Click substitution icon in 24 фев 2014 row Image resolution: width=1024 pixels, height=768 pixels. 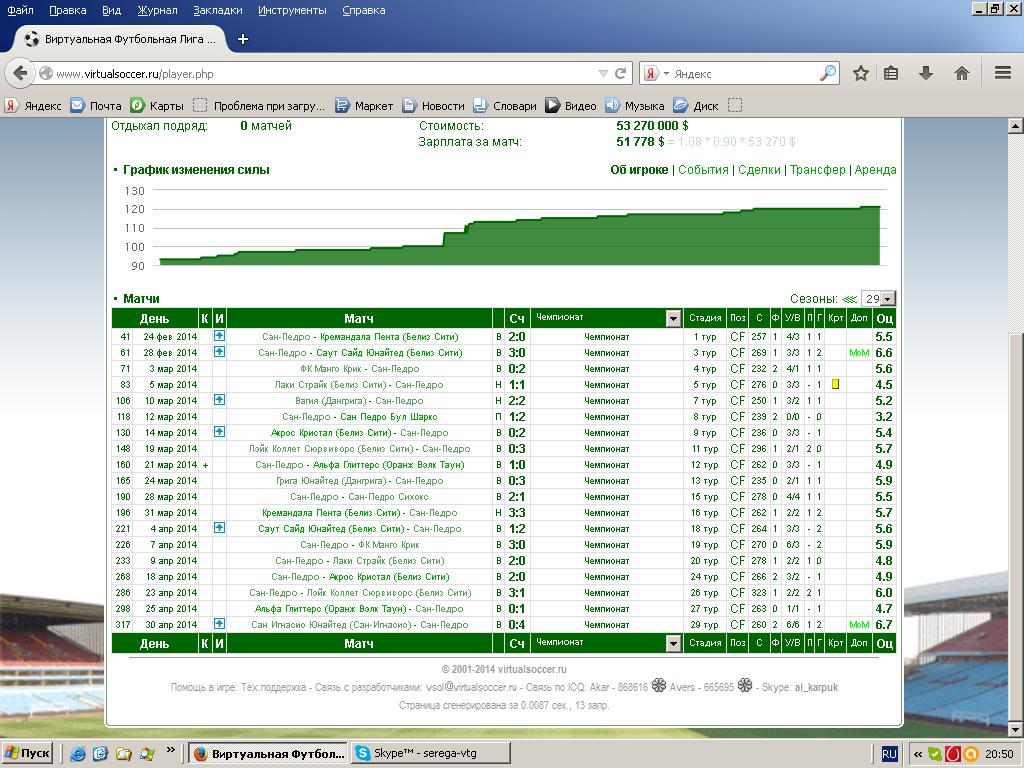point(219,336)
